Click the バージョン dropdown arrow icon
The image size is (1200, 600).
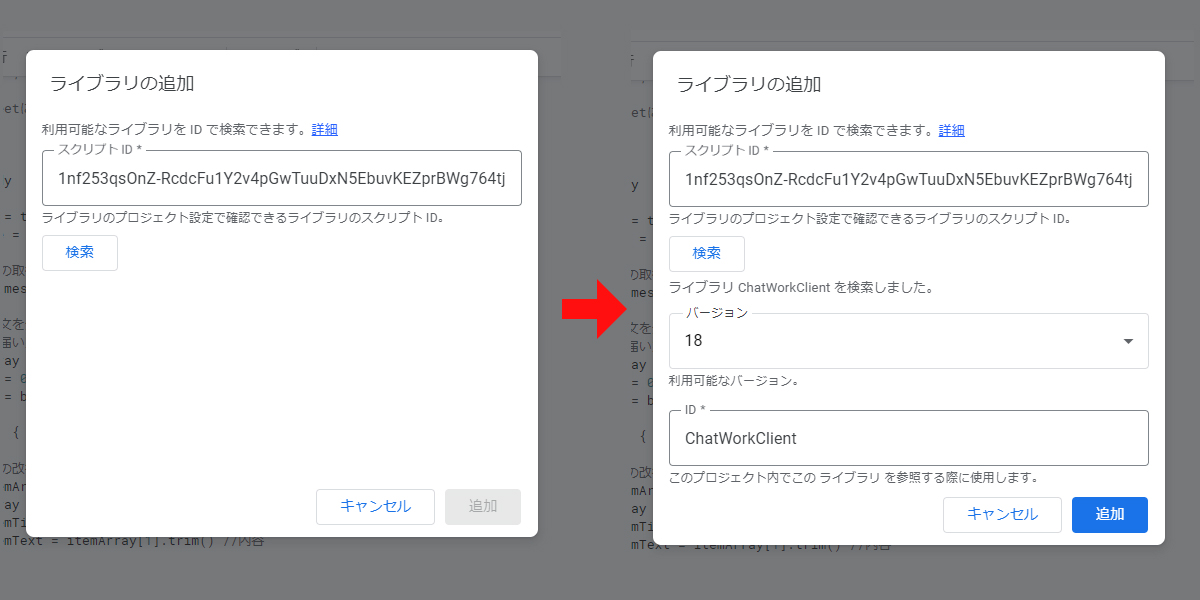pos(1128,341)
